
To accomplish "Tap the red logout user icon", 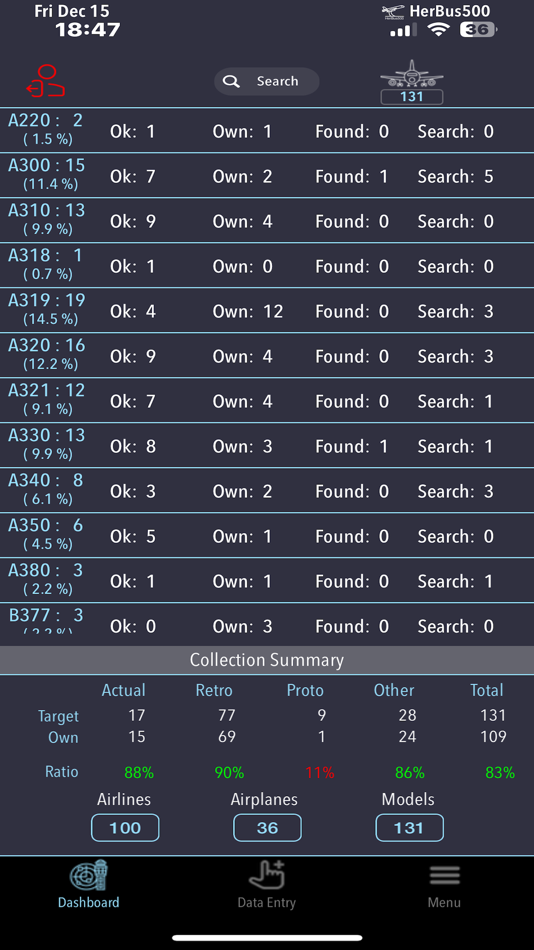I will pyautogui.click(x=45, y=81).
